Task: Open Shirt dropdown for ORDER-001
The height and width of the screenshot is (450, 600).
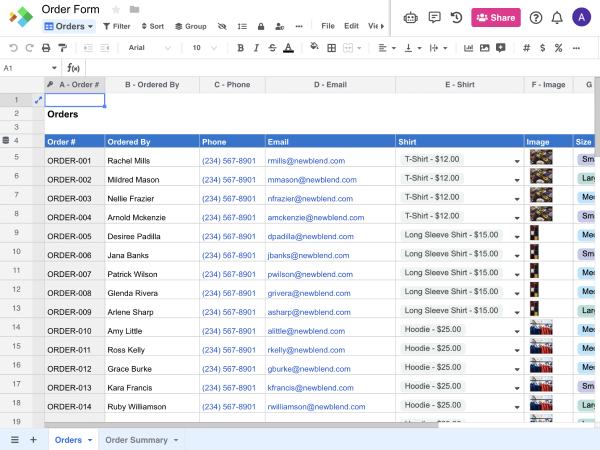Action: pyautogui.click(x=517, y=160)
